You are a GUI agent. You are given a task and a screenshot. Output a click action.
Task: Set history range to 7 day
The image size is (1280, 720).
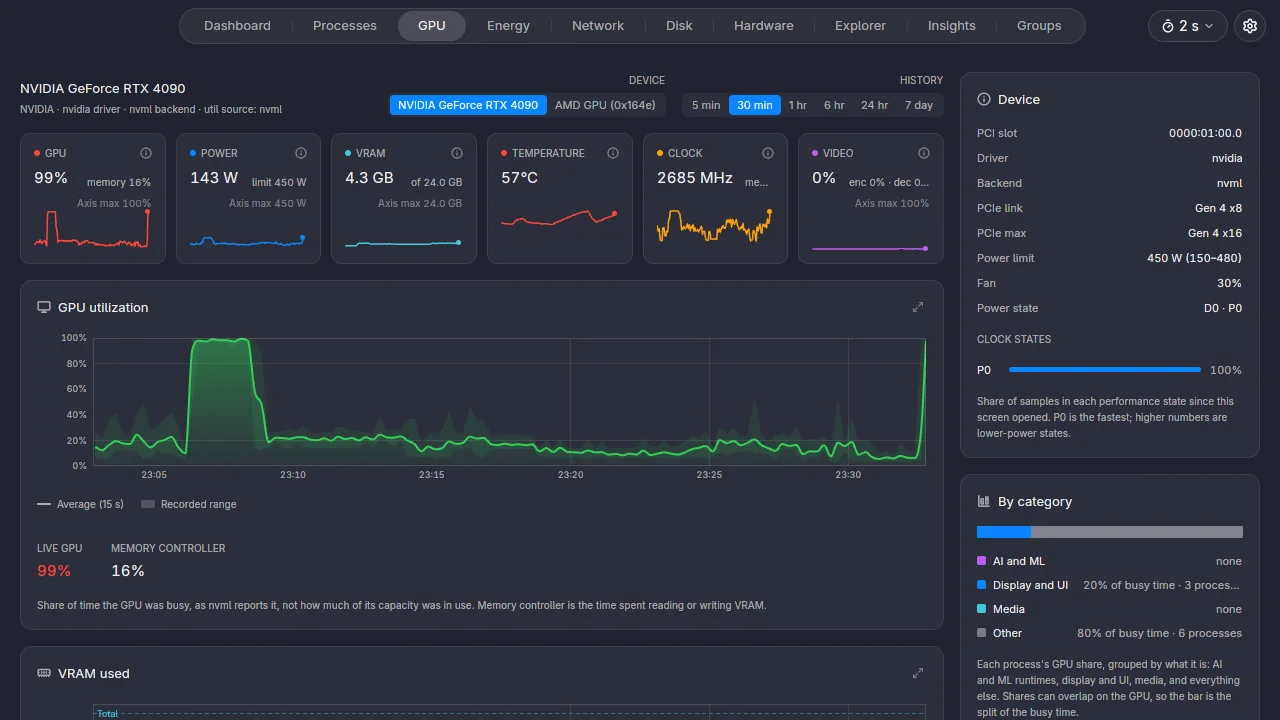point(919,105)
